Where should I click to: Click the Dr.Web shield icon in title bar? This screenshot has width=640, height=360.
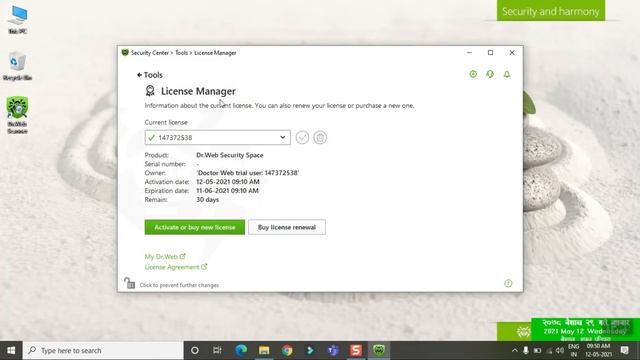tap(125, 53)
